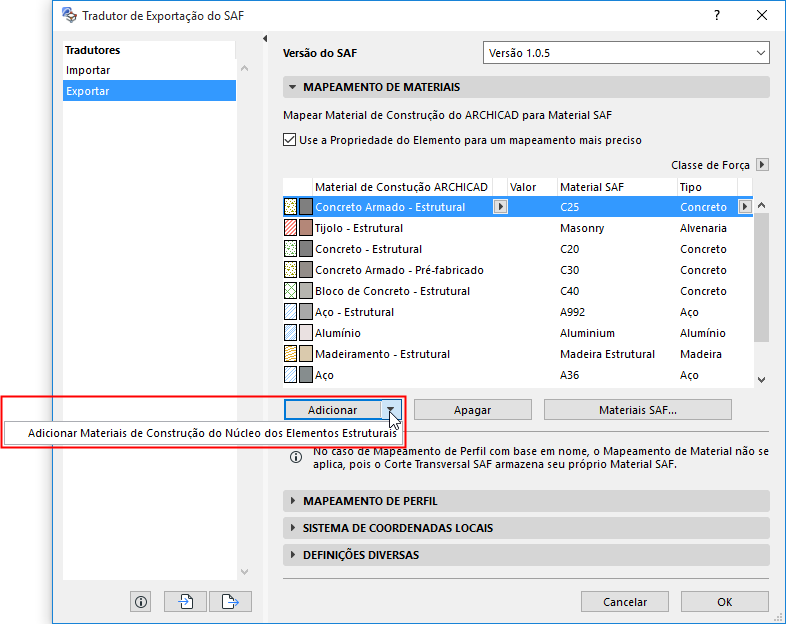The image size is (786, 624).
Task: Click the export translator icon at bottom left
Action: point(230,601)
